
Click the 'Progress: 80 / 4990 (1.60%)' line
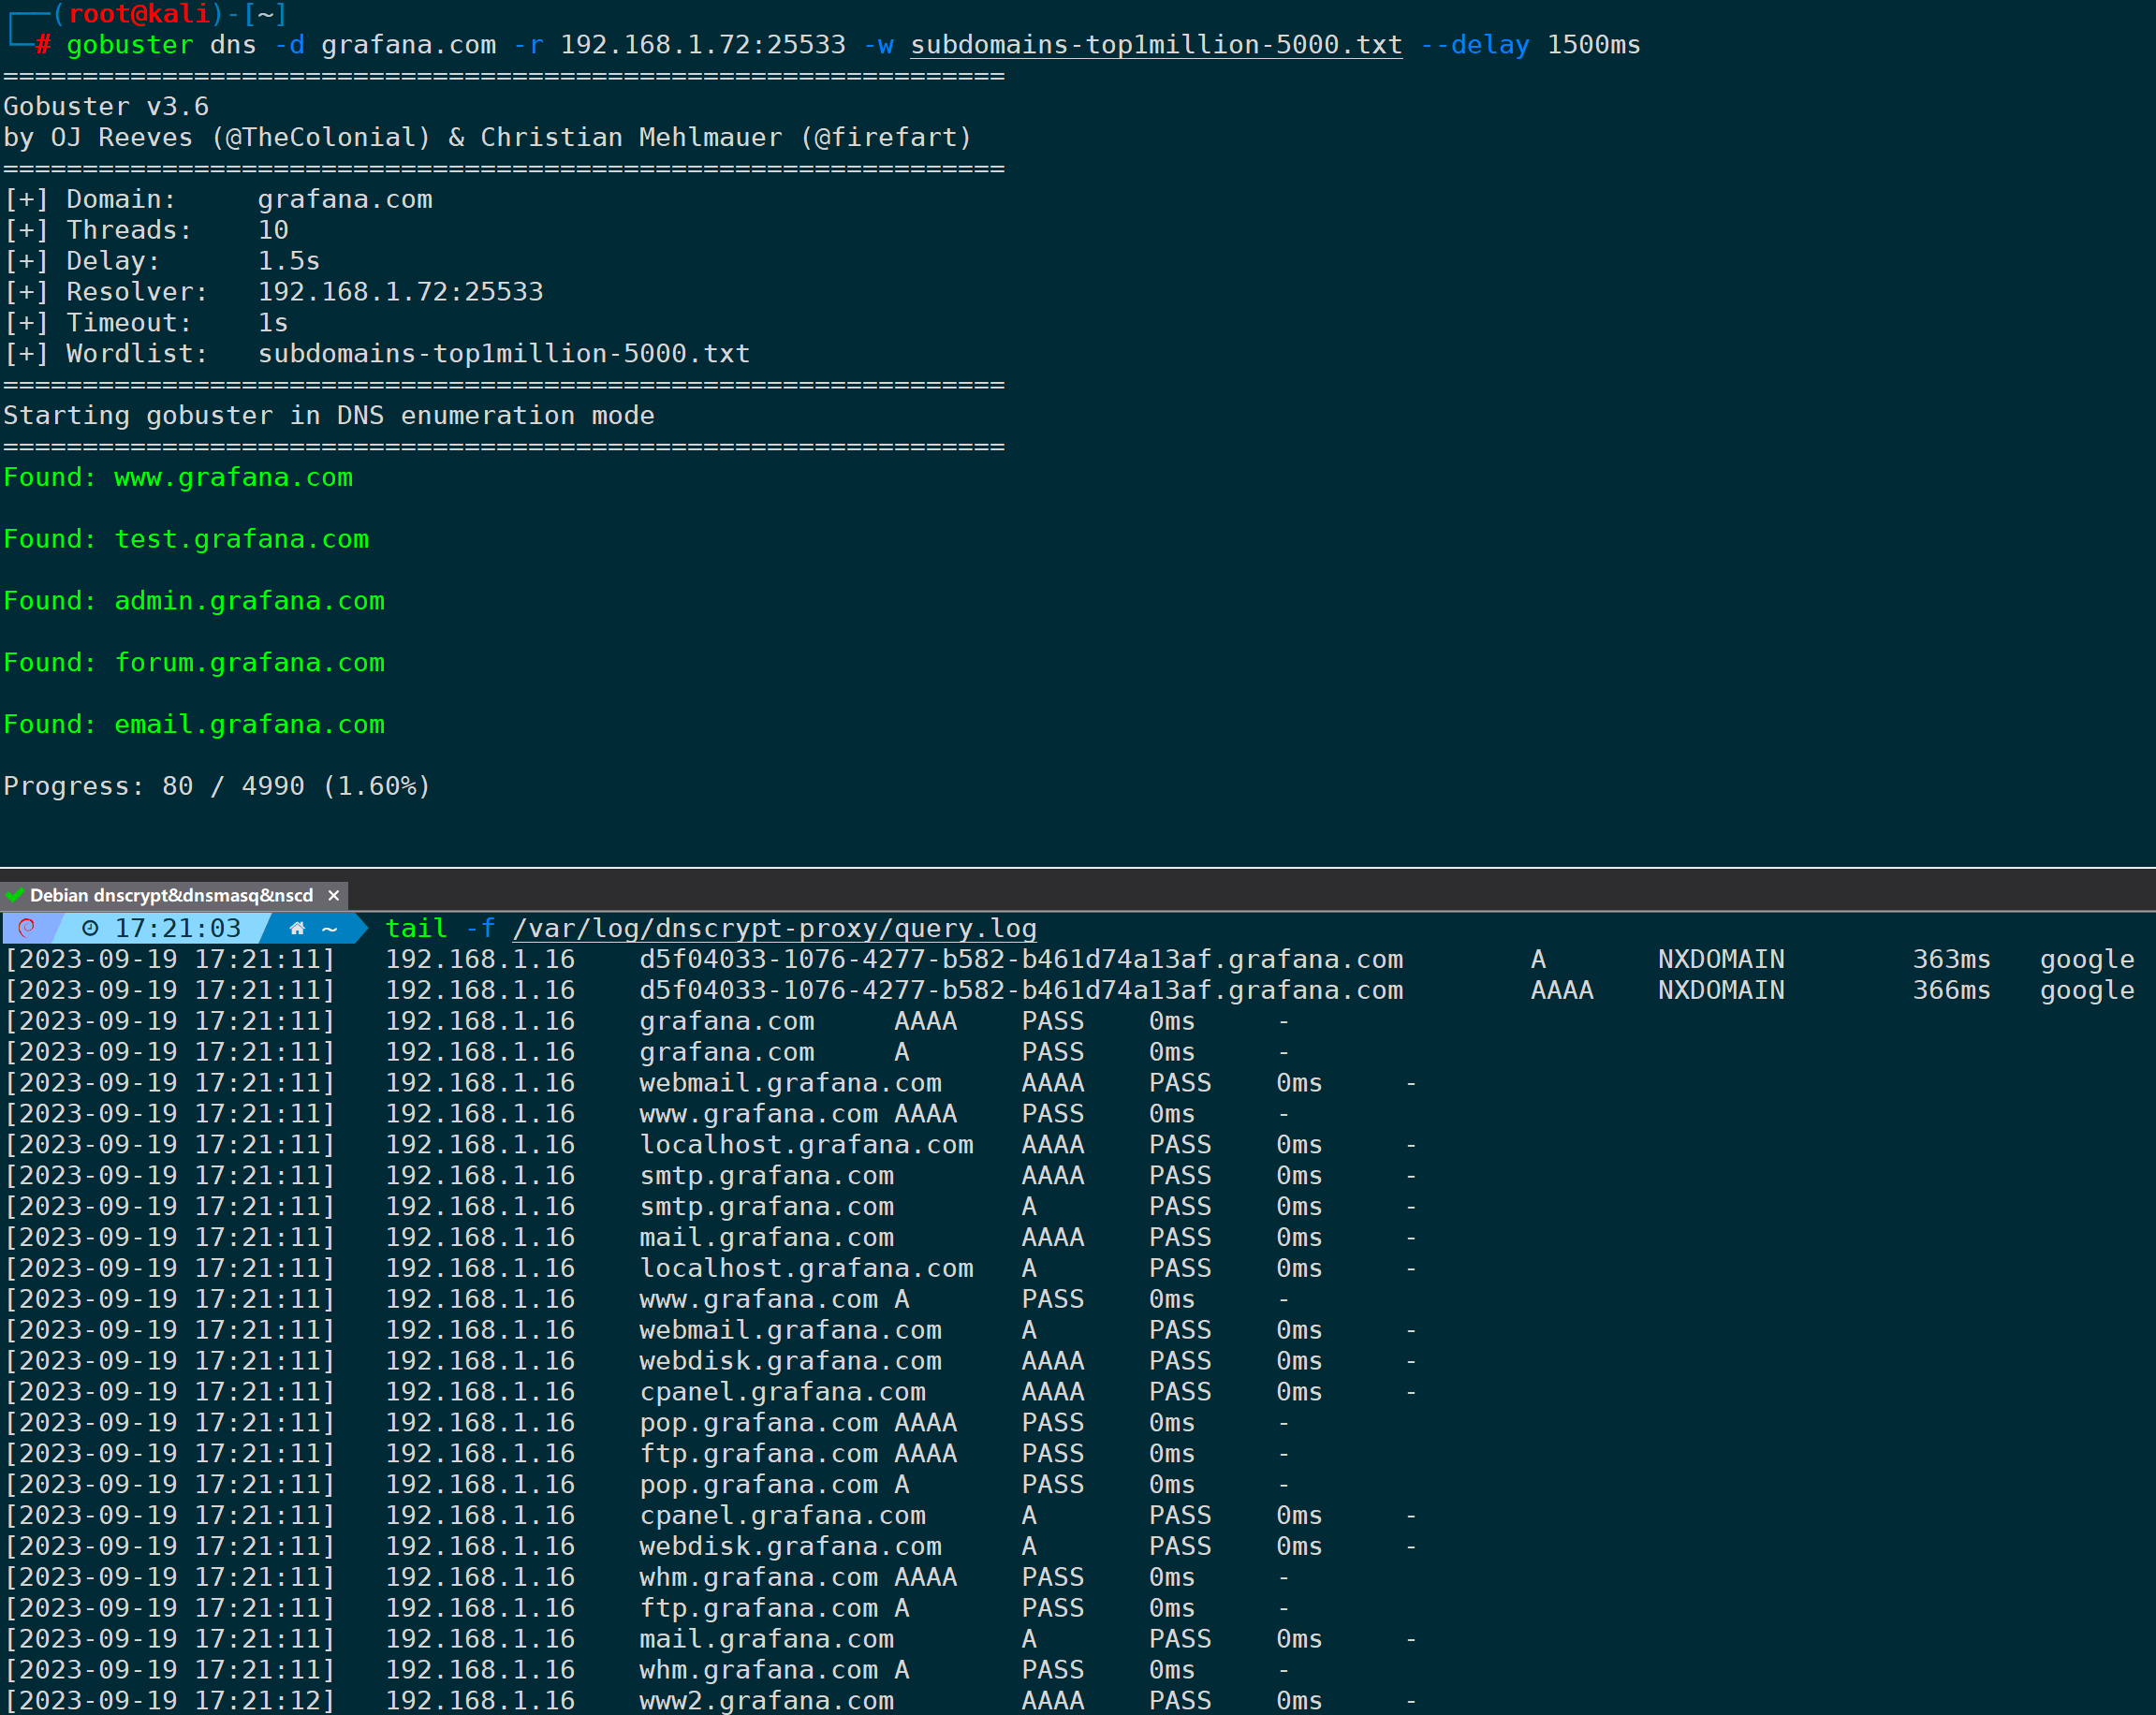(217, 786)
